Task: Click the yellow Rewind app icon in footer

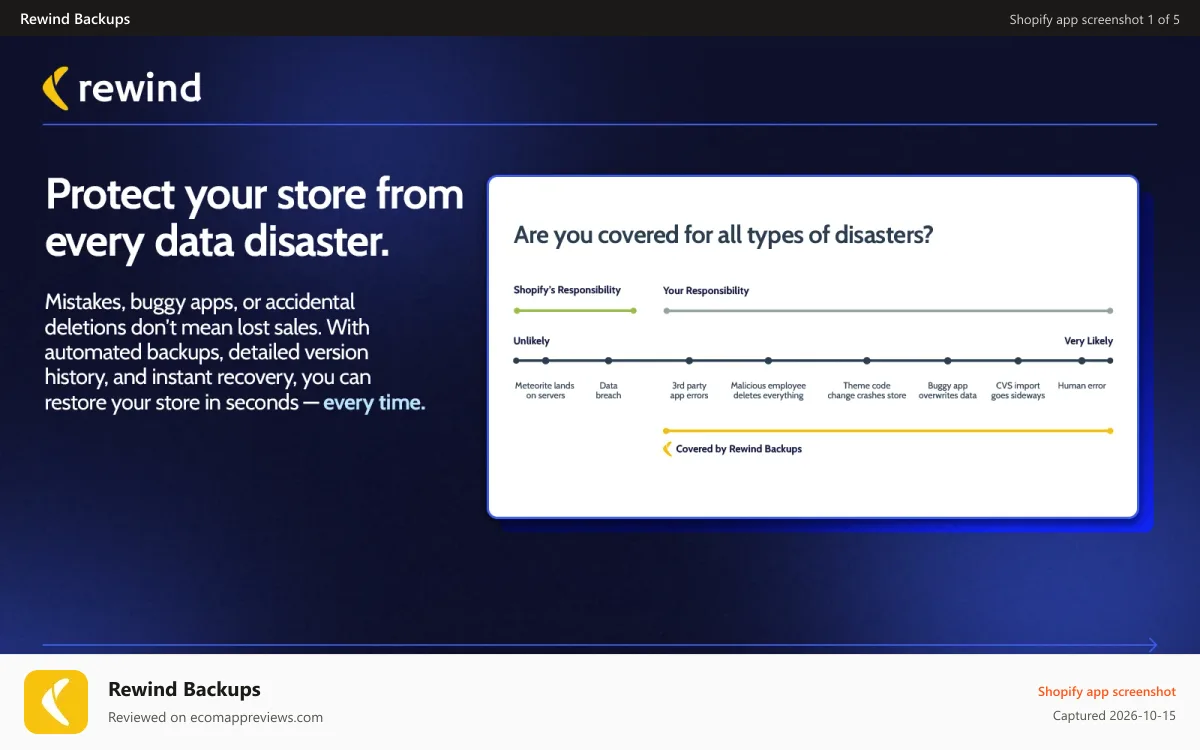Action: coord(56,702)
